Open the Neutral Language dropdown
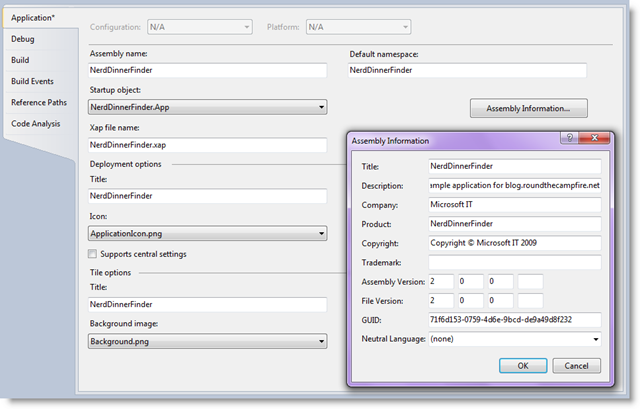Screen dimensions: 640x409 coord(515,339)
